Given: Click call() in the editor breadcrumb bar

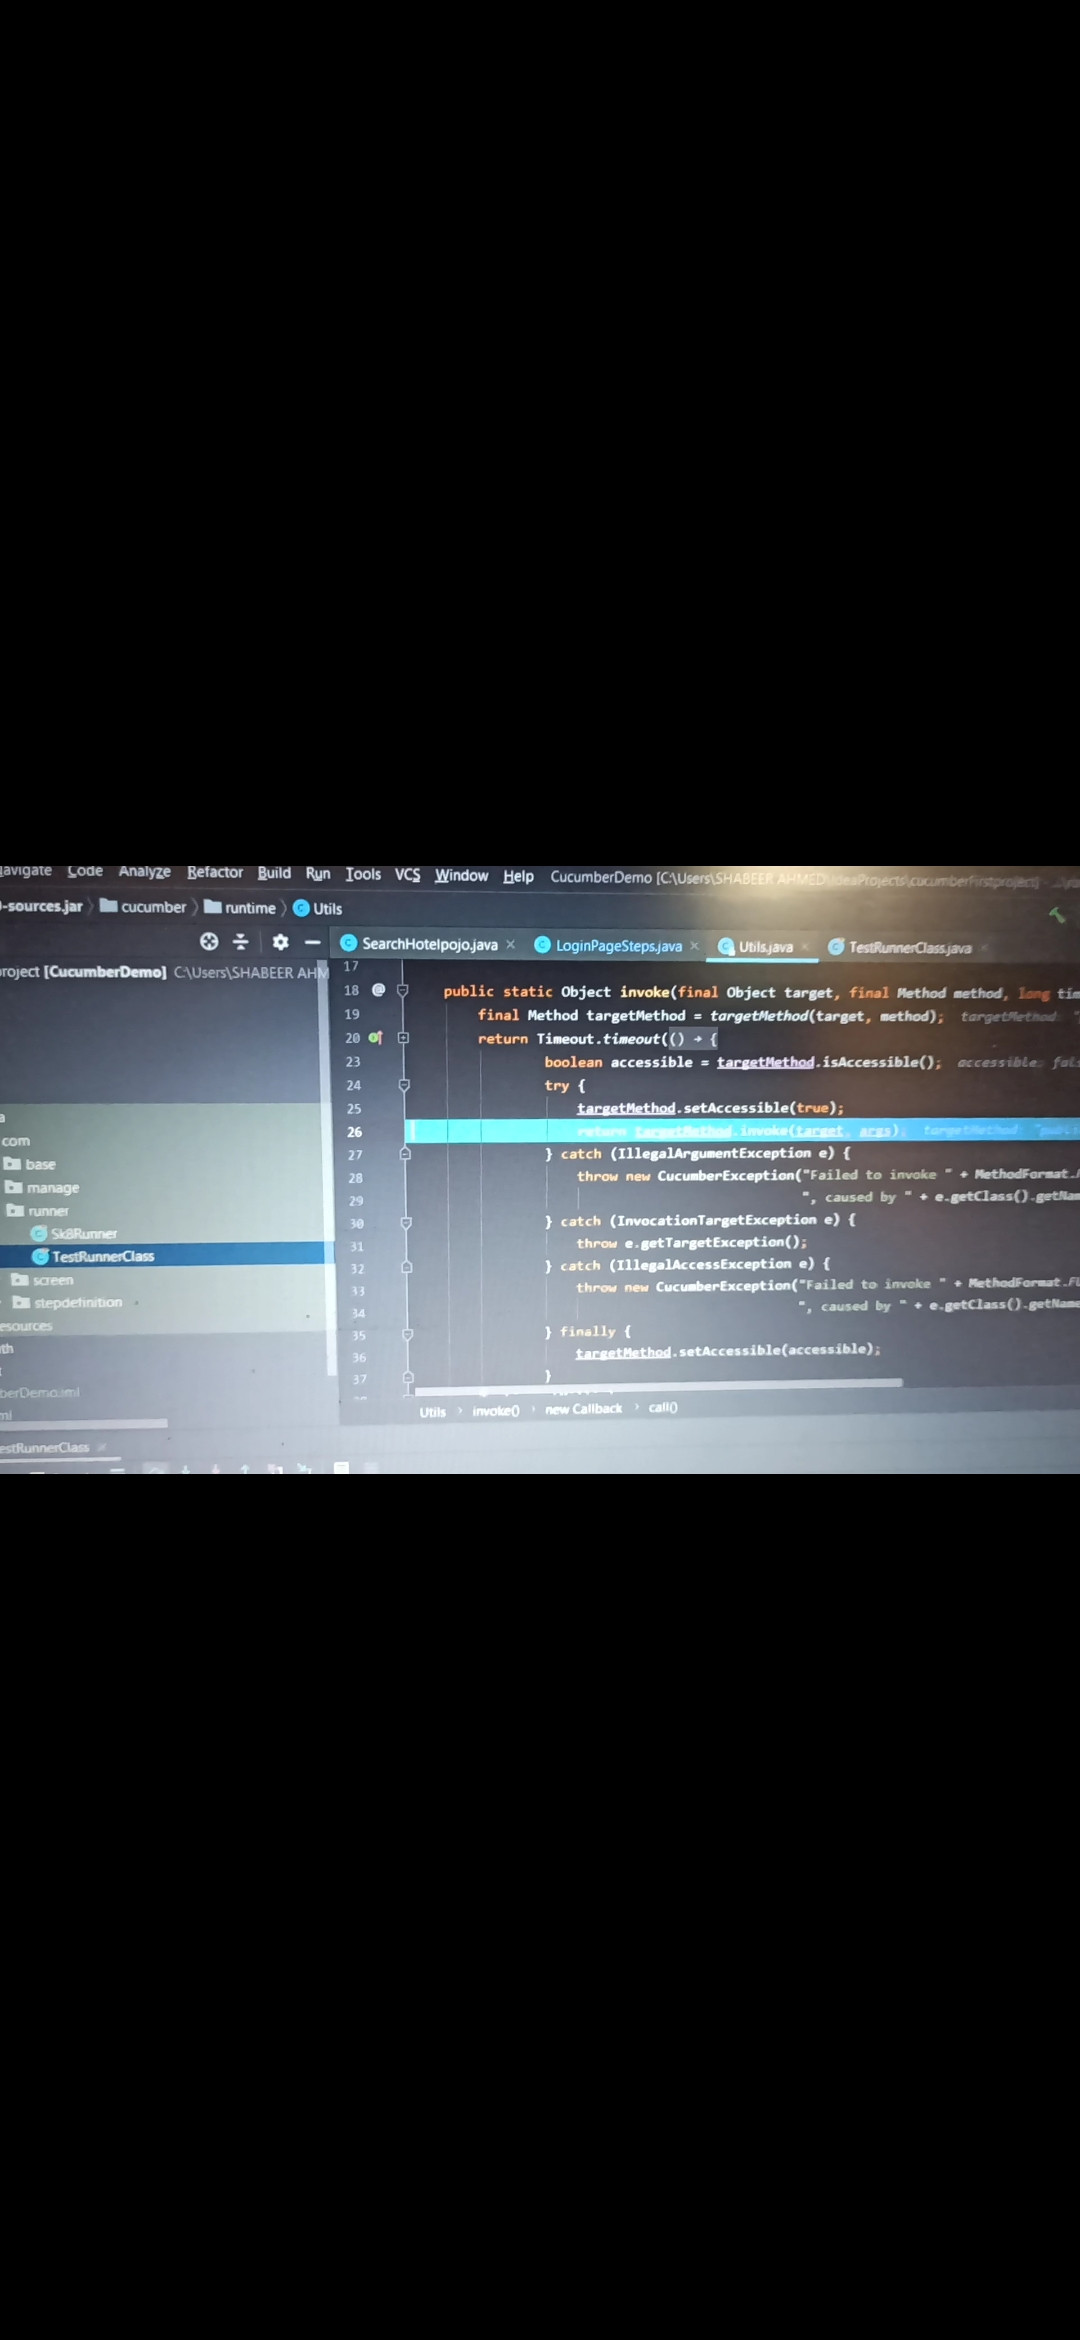Looking at the screenshot, I should tap(663, 1407).
